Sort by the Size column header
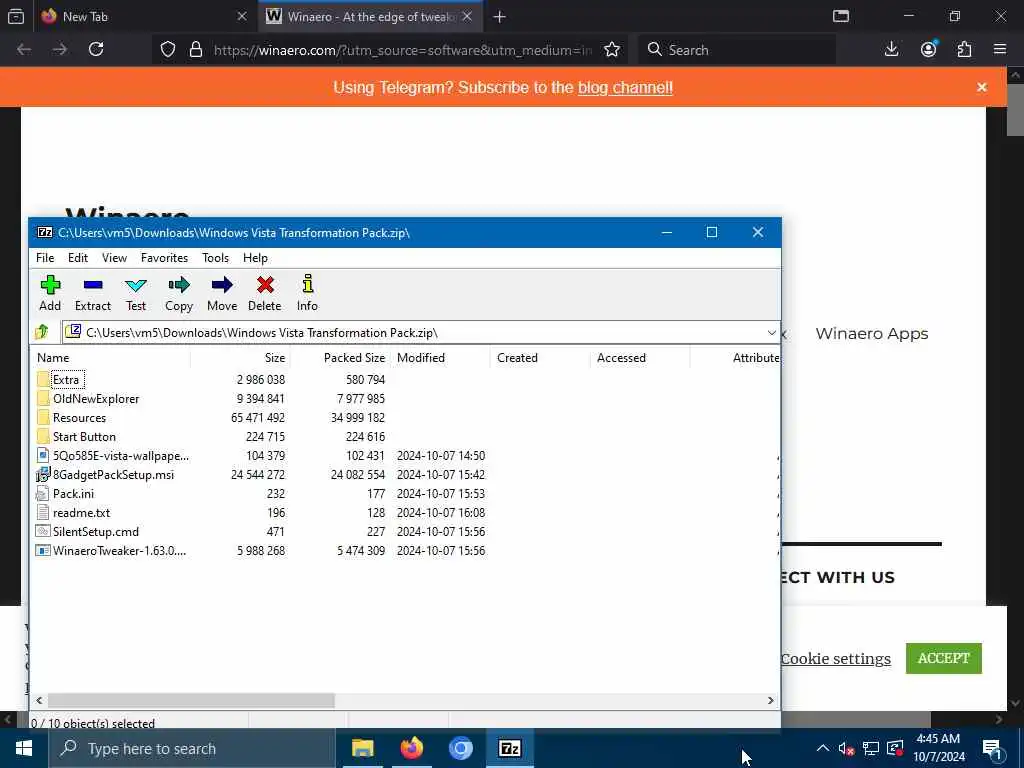Image resolution: width=1024 pixels, height=768 pixels. [x=240, y=358]
